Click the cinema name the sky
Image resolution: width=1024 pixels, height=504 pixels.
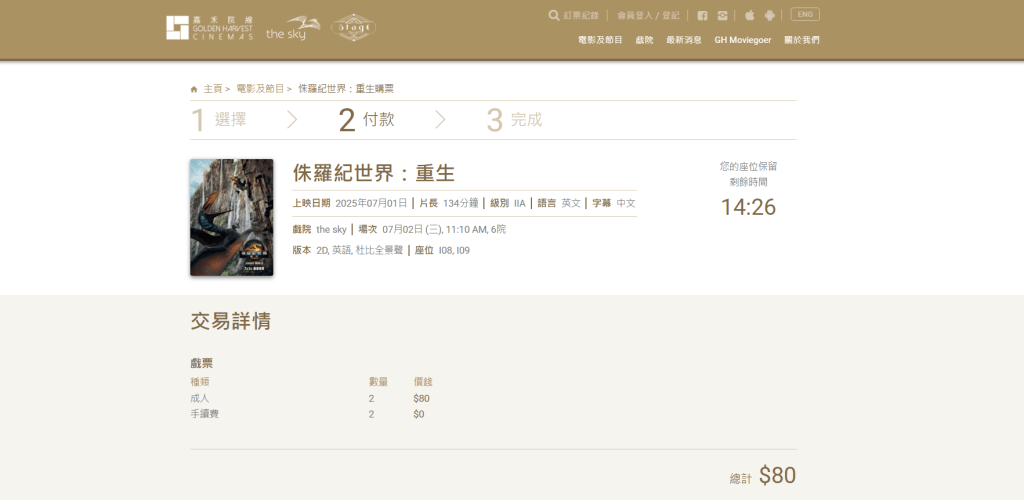tap(332, 229)
